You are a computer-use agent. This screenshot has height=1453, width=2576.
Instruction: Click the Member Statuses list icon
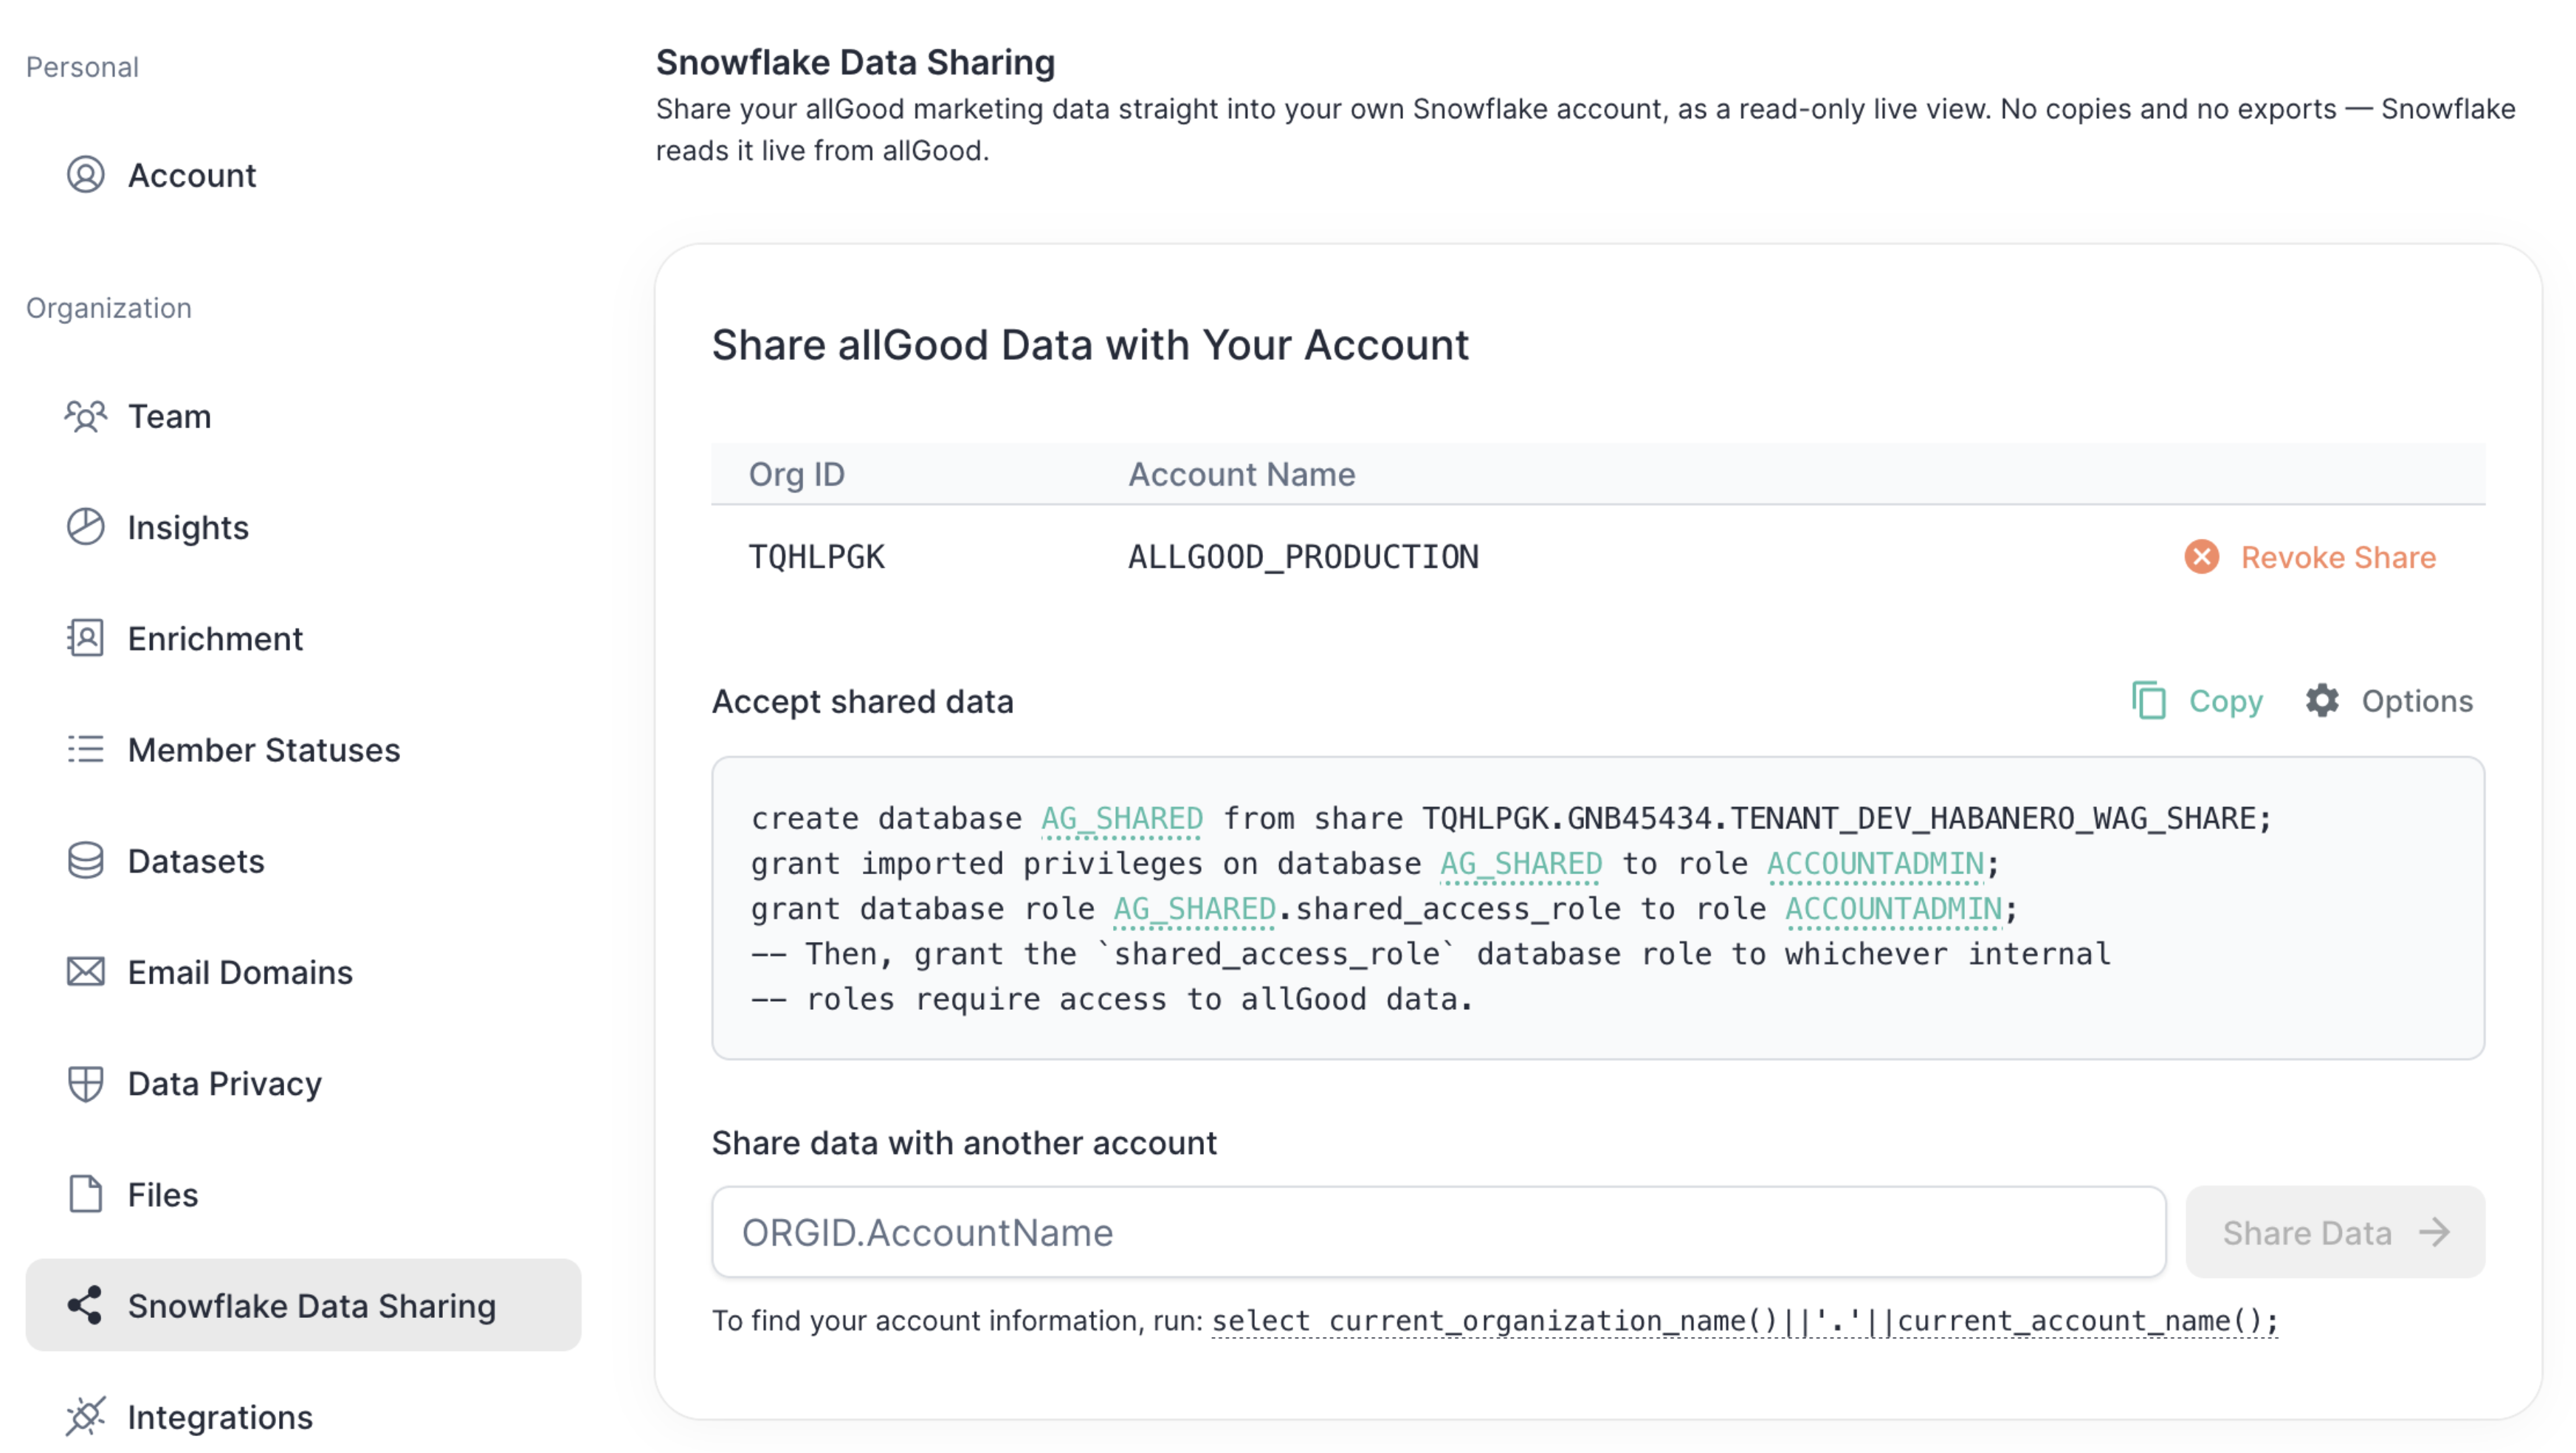coord(86,749)
